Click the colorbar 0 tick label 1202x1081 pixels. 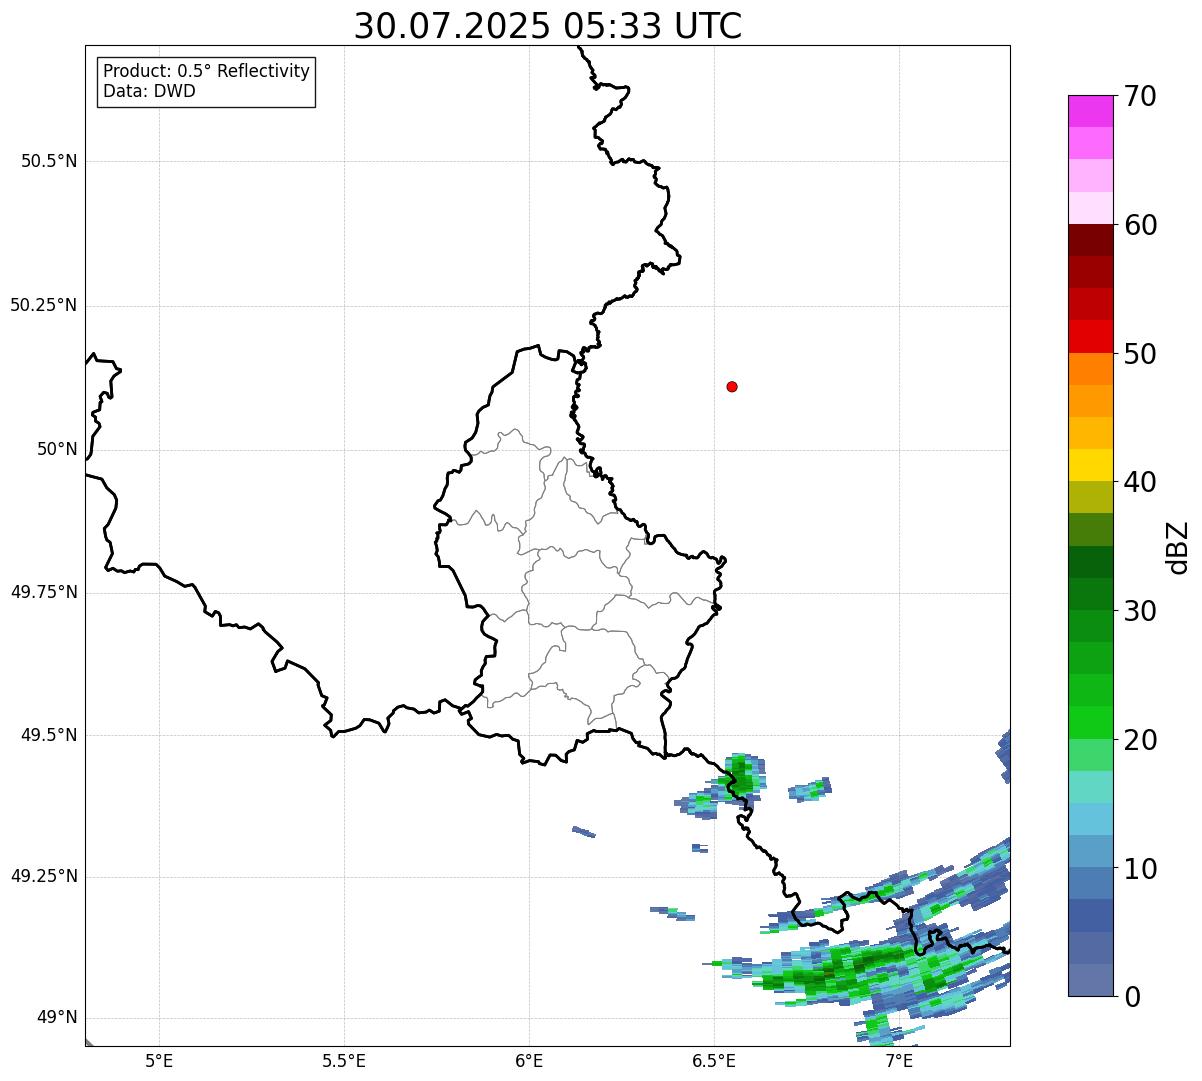tap(1132, 997)
